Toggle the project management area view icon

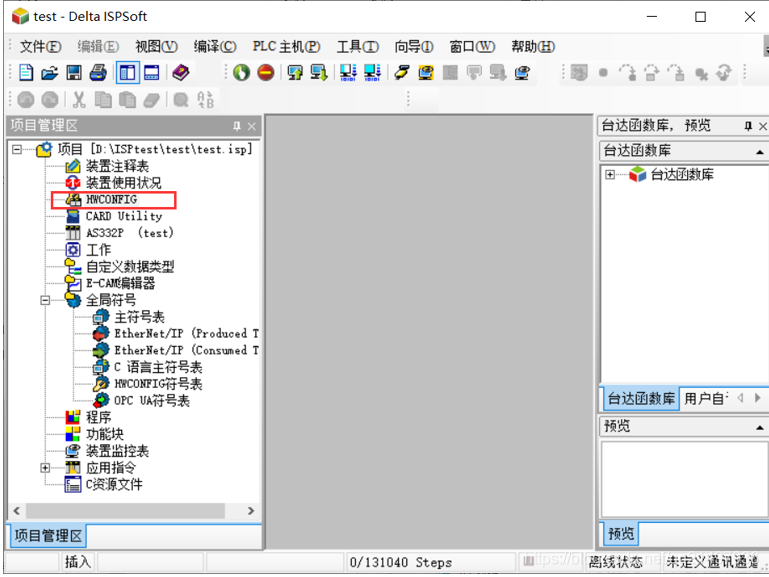pos(128,73)
